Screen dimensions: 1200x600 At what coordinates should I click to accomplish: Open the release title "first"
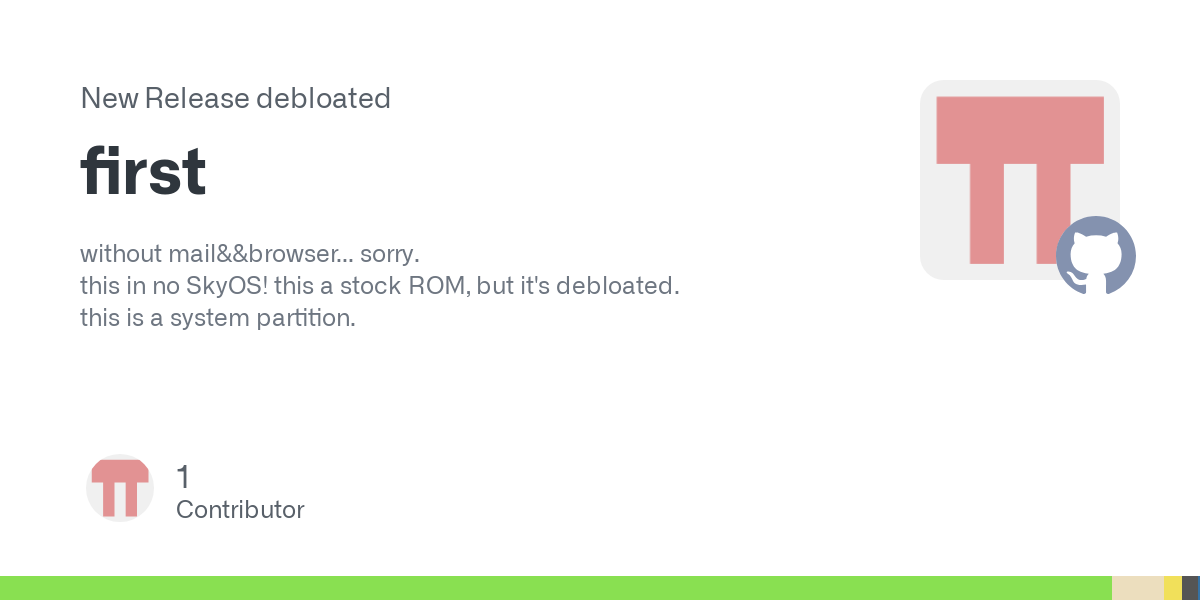tap(143, 171)
